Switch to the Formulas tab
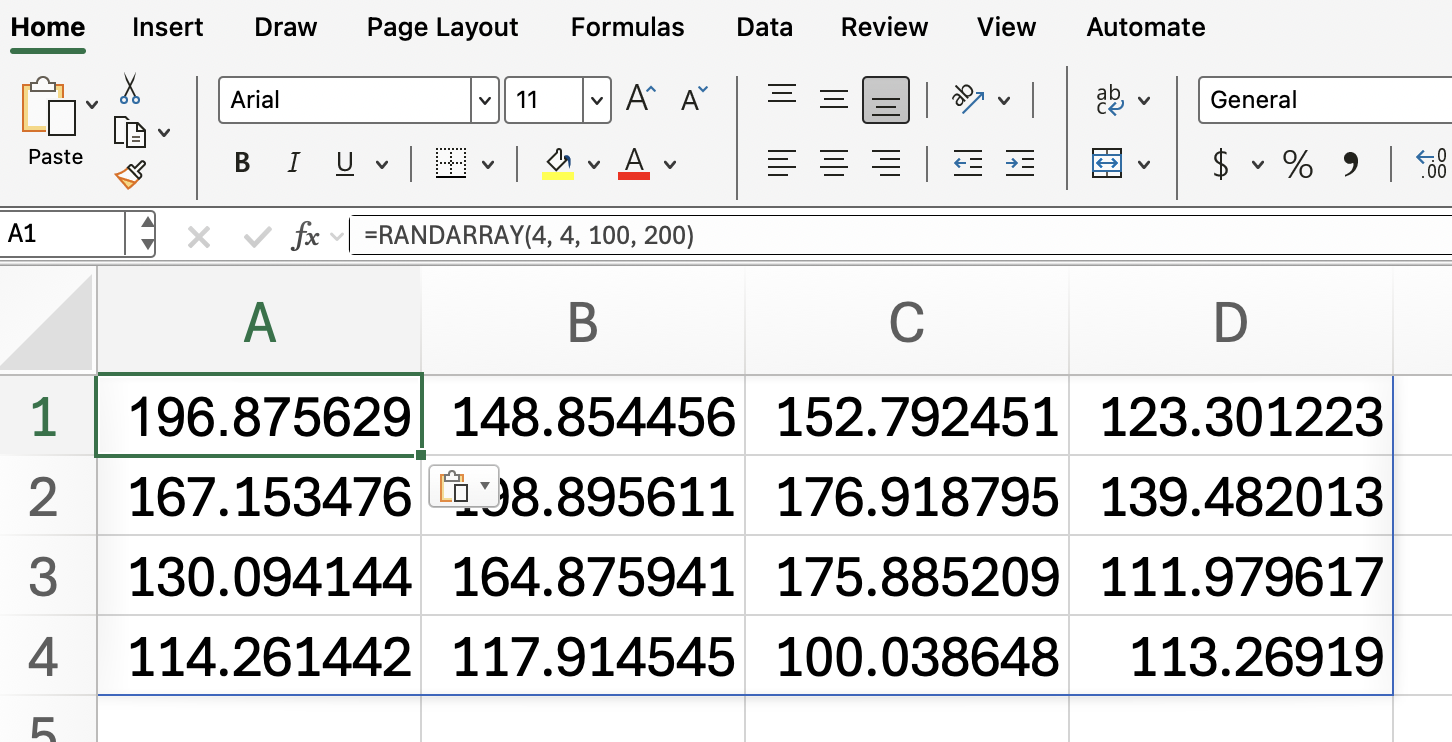This screenshot has width=1452, height=742. (x=627, y=27)
